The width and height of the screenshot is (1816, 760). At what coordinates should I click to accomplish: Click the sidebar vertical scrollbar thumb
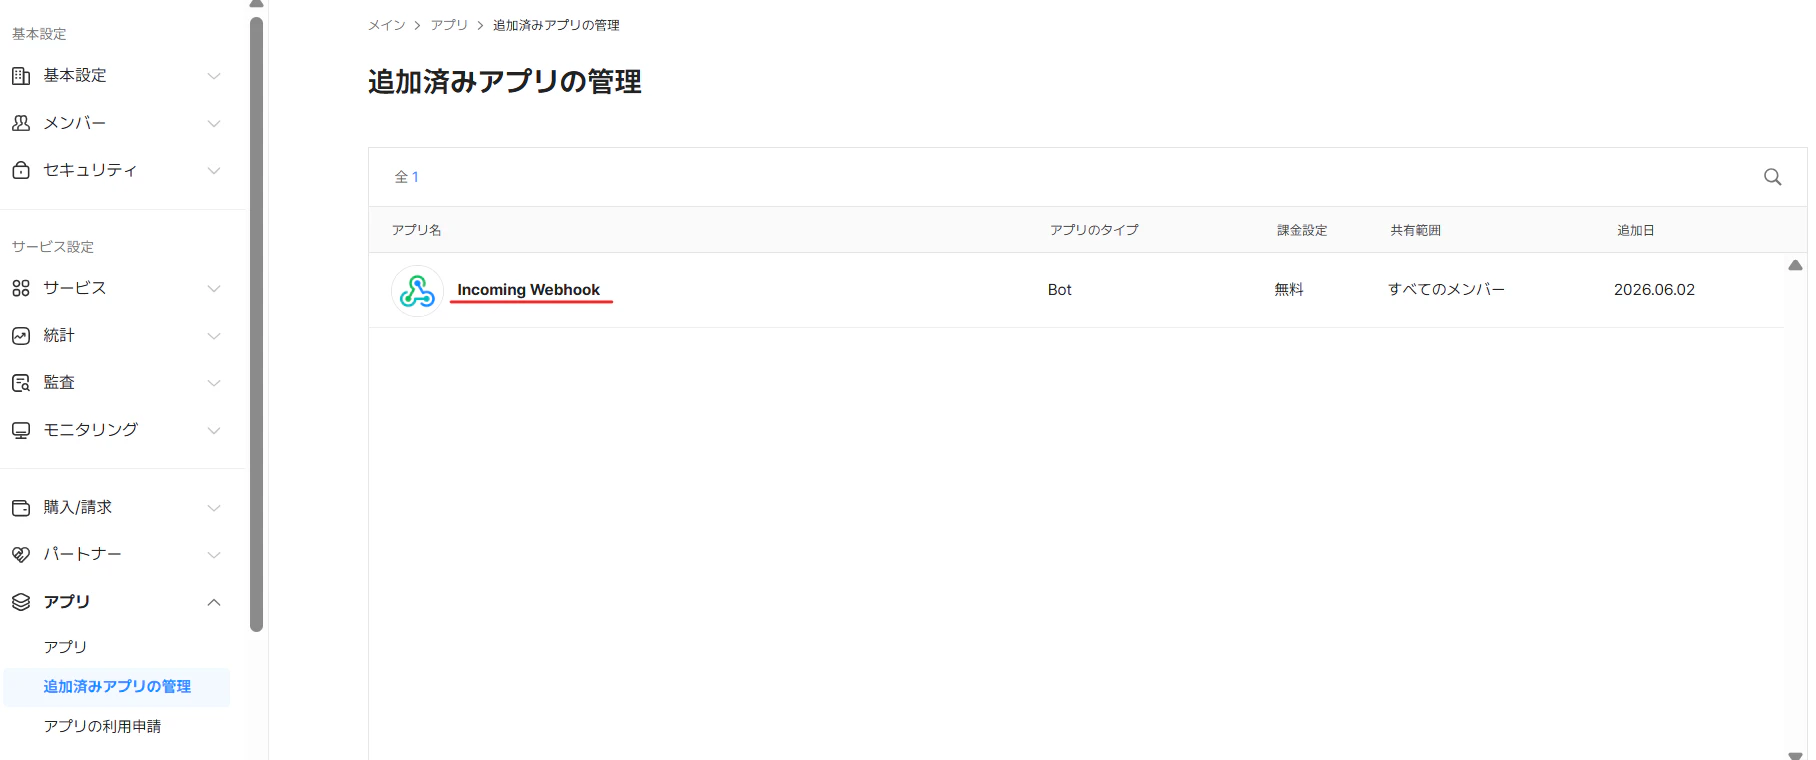tap(257, 324)
